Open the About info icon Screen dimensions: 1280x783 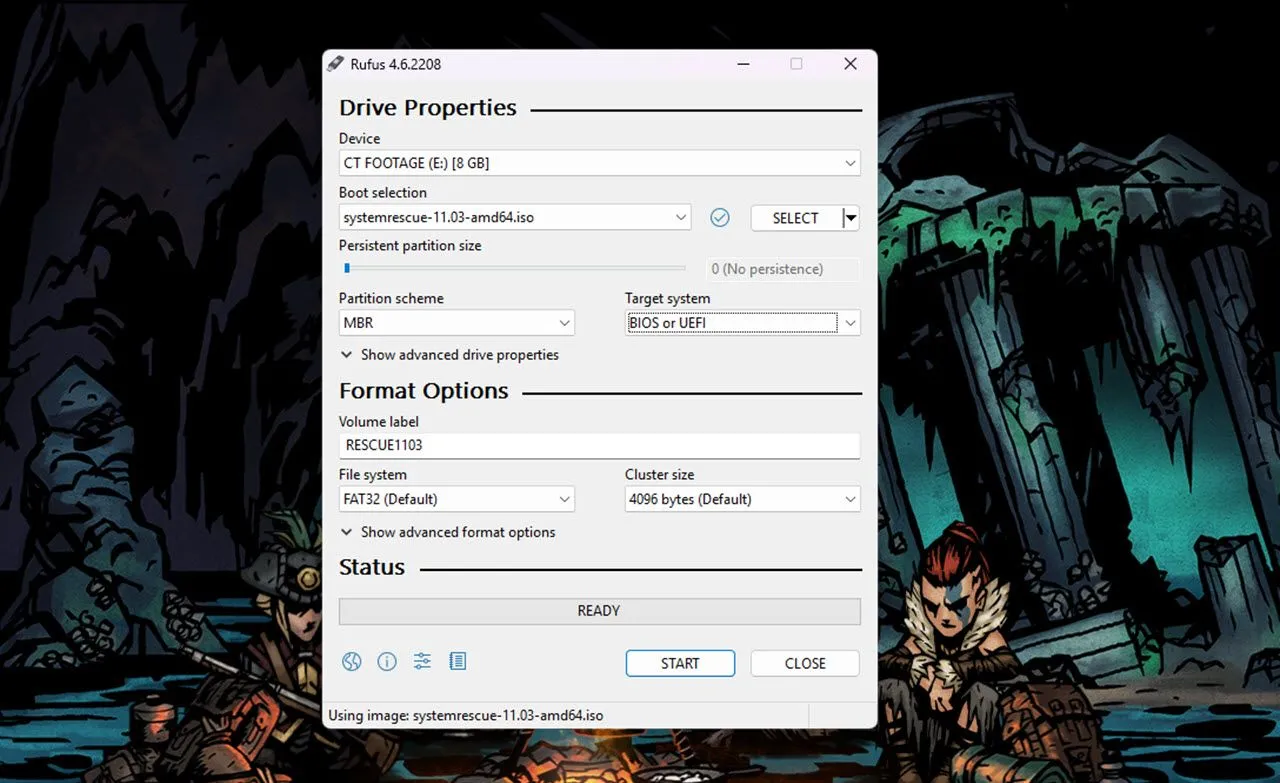pos(387,661)
